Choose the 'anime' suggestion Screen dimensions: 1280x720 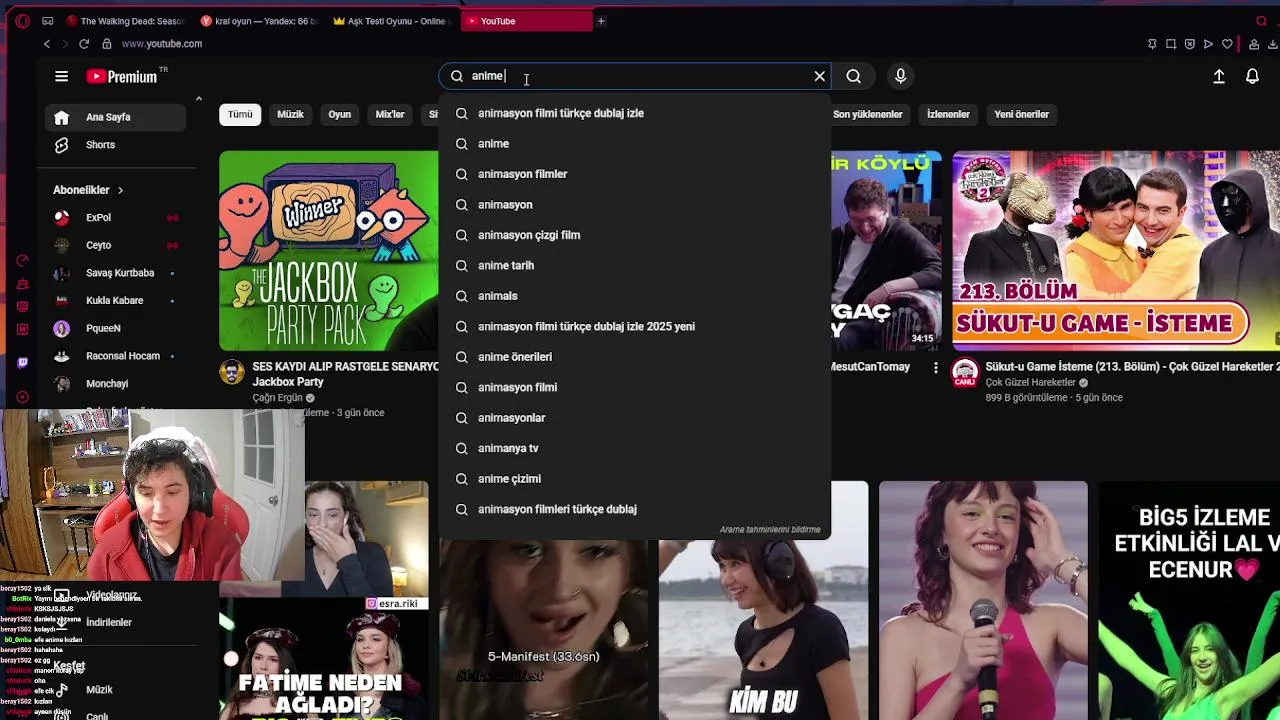(635, 144)
